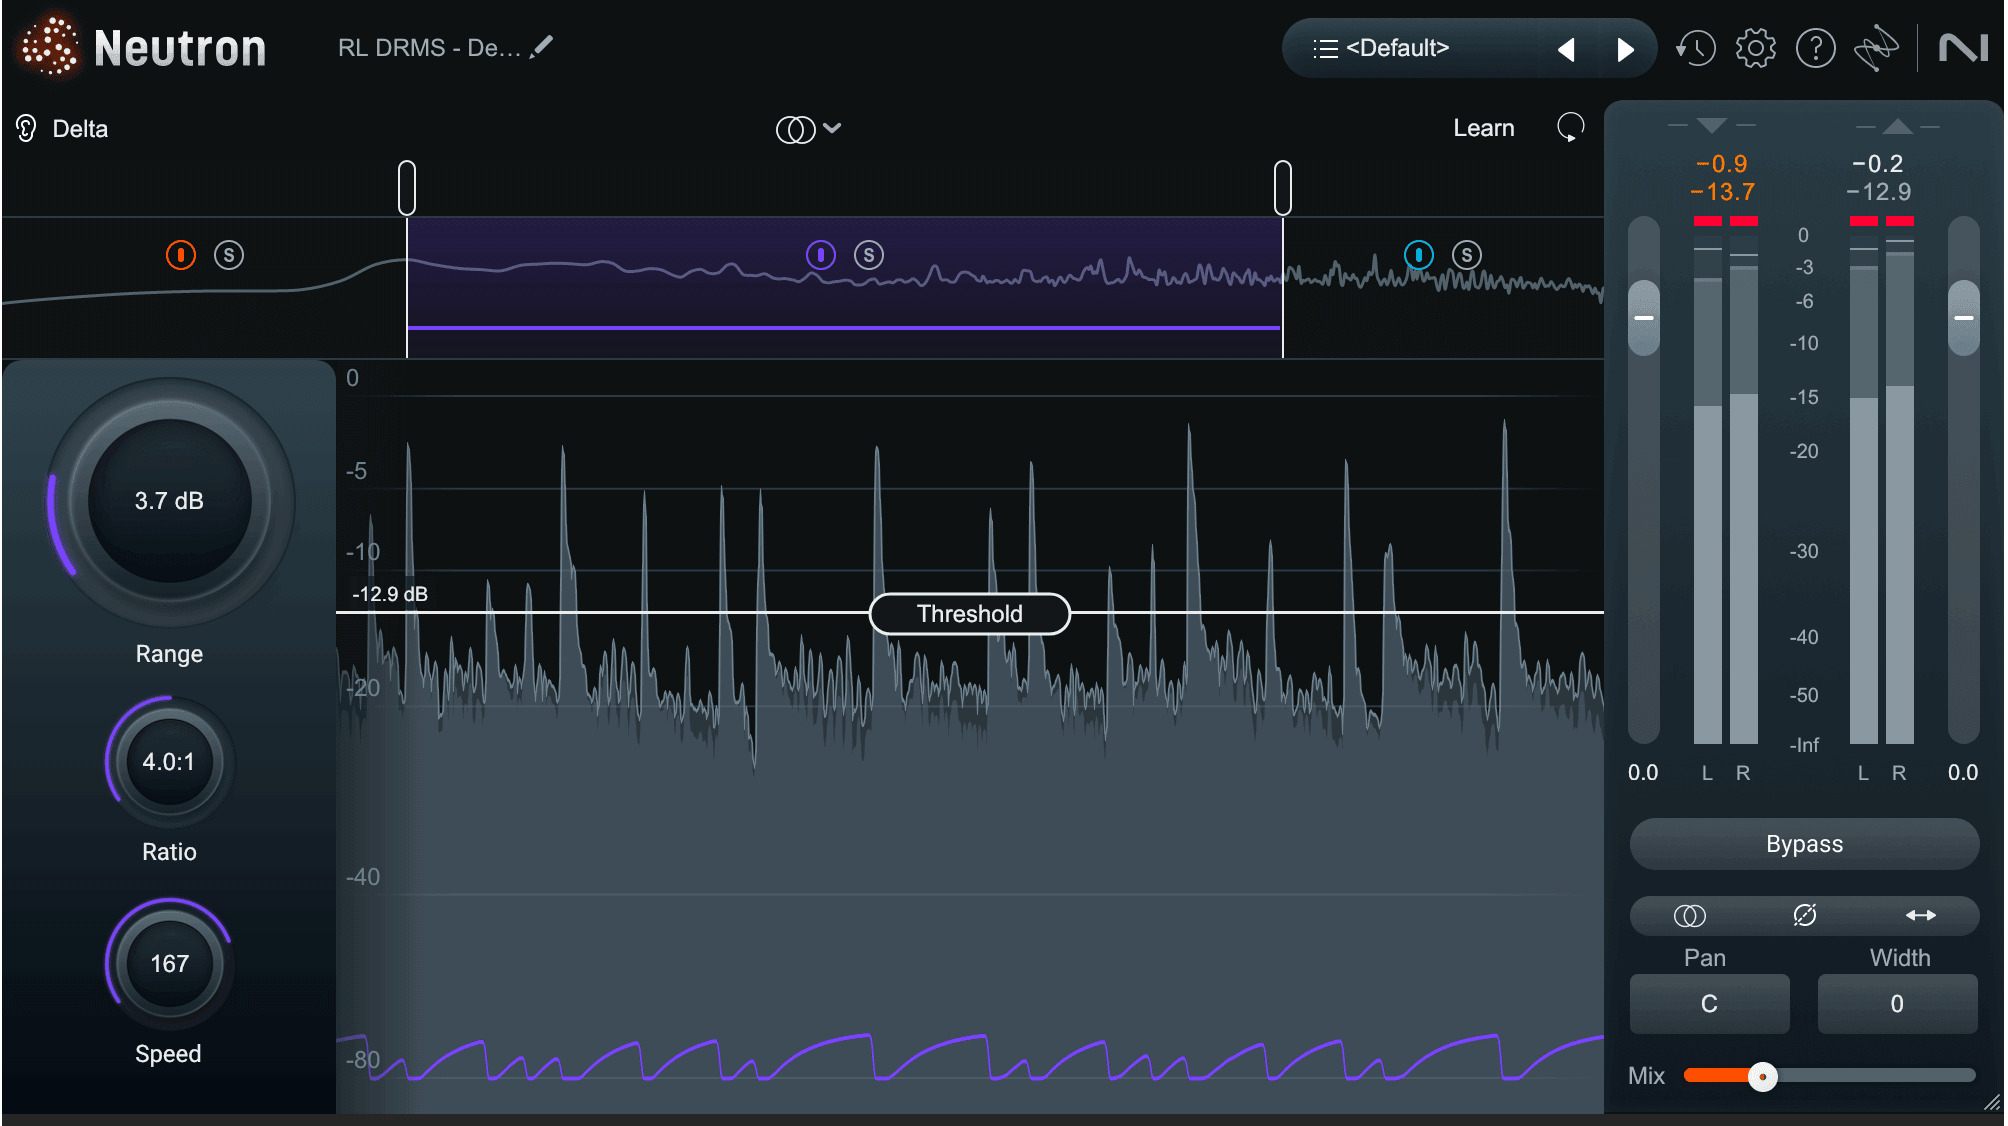Image resolution: width=2008 pixels, height=1126 pixels.
Task: Click the left crossover handle above the mid band
Action: pyautogui.click(x=407, y=187)
